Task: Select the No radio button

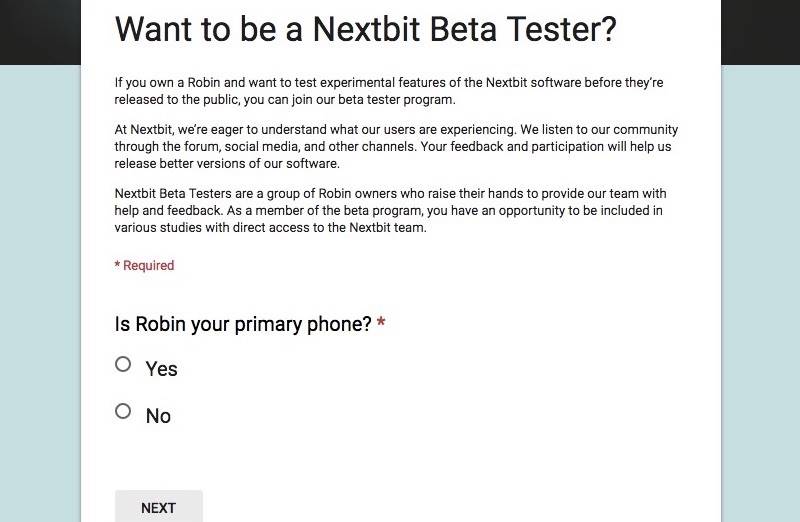Action: point(123,411)
